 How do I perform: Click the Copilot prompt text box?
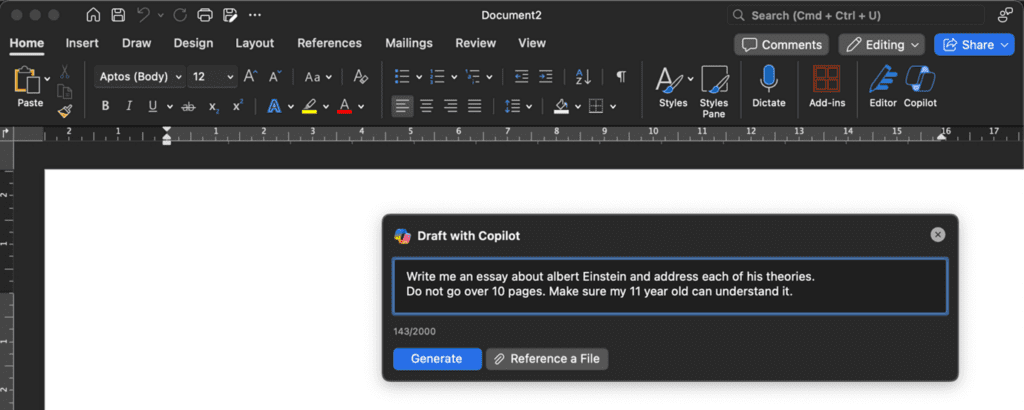[x=670, y=286]
